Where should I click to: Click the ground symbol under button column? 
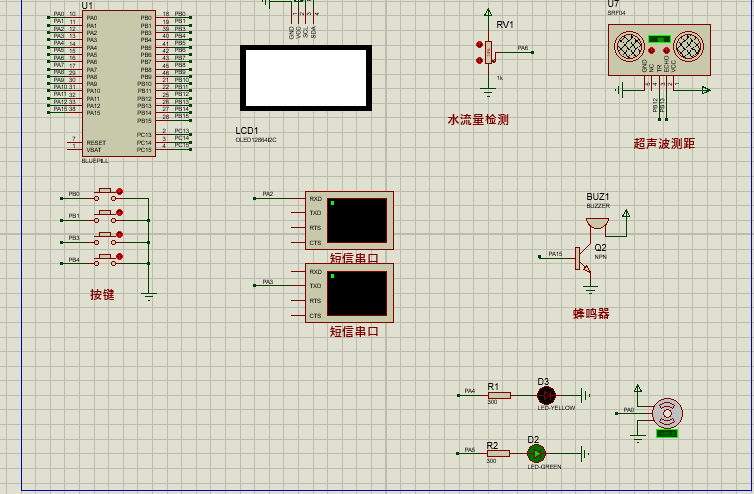point(149,296)
